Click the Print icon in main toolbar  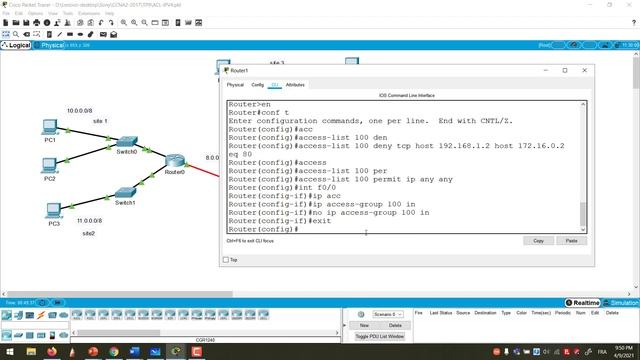[x=37, y=23]
